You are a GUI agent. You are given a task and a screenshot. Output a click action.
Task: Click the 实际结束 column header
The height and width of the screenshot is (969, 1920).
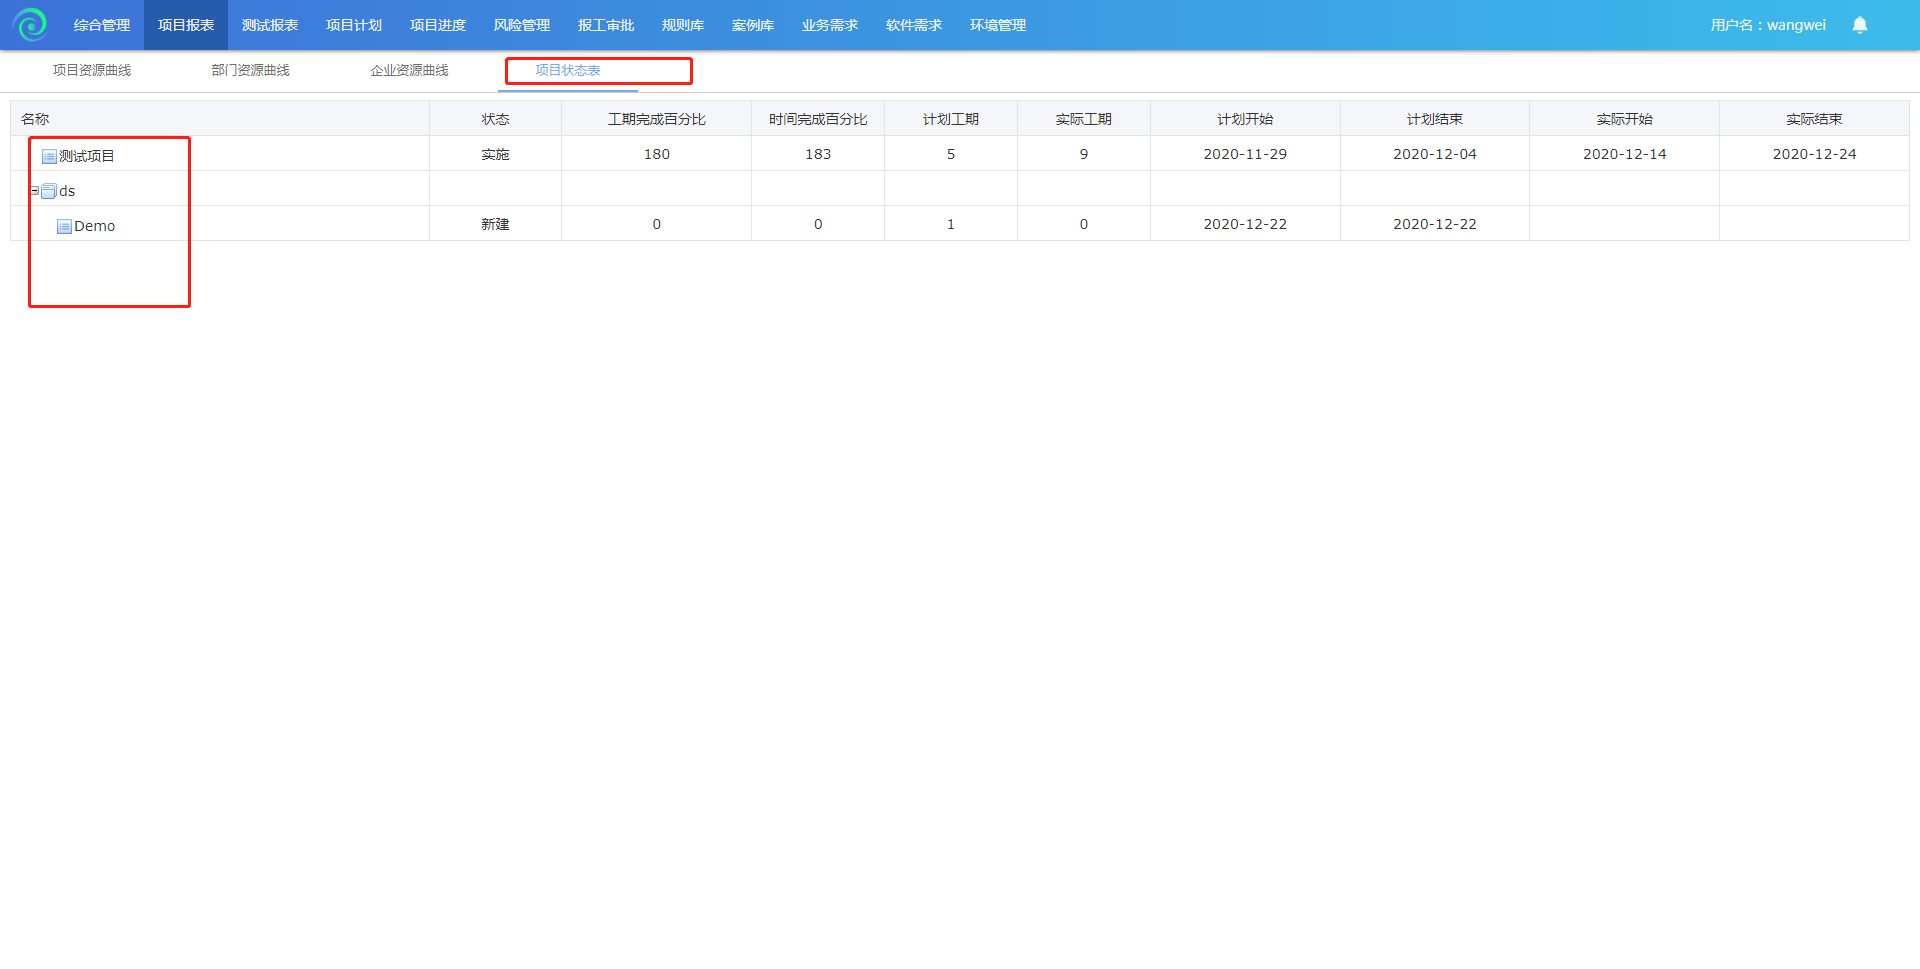1814,119
